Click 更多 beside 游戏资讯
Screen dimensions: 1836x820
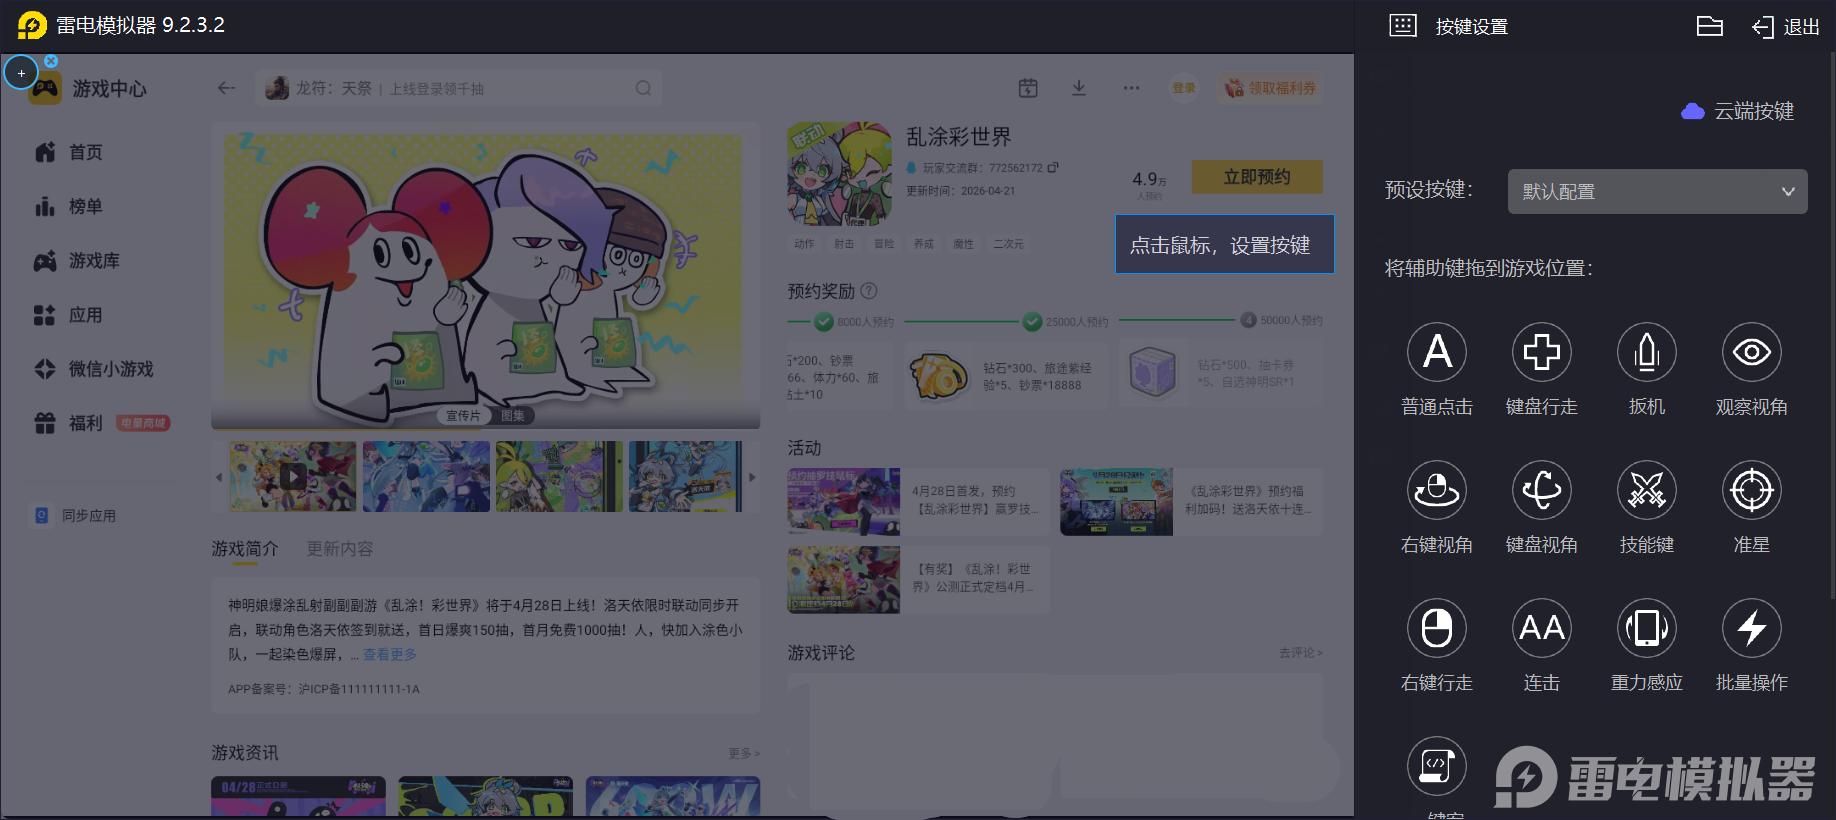coord(744,753)
